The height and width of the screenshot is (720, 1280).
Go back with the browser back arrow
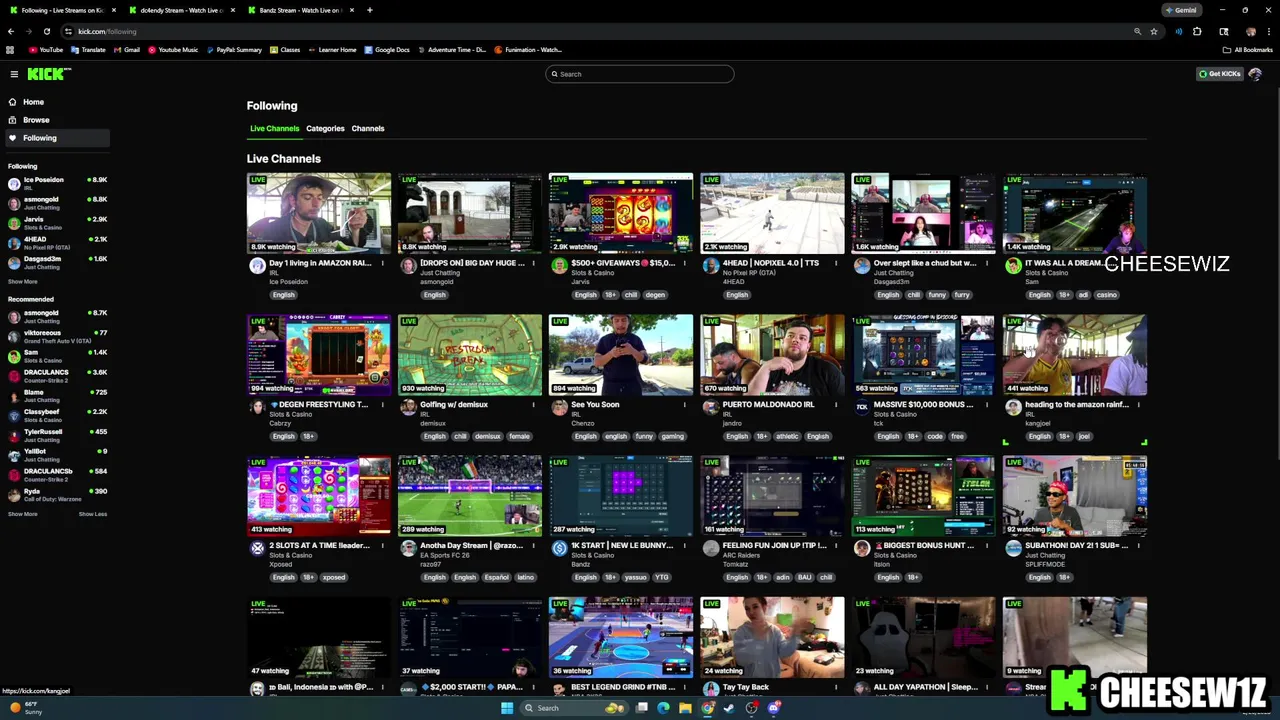pyautogui.click(x=11, y=31)
